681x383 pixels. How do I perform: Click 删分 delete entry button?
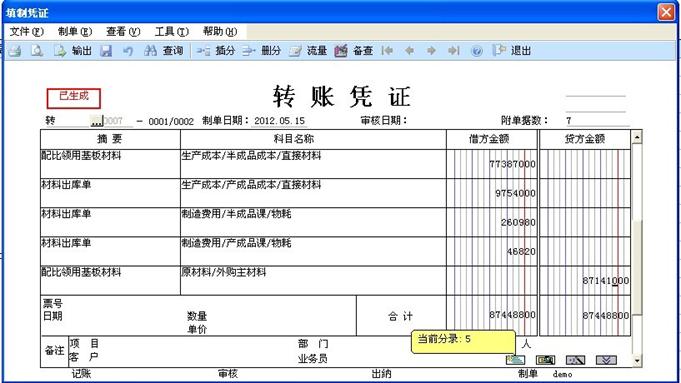pos(261,51)
